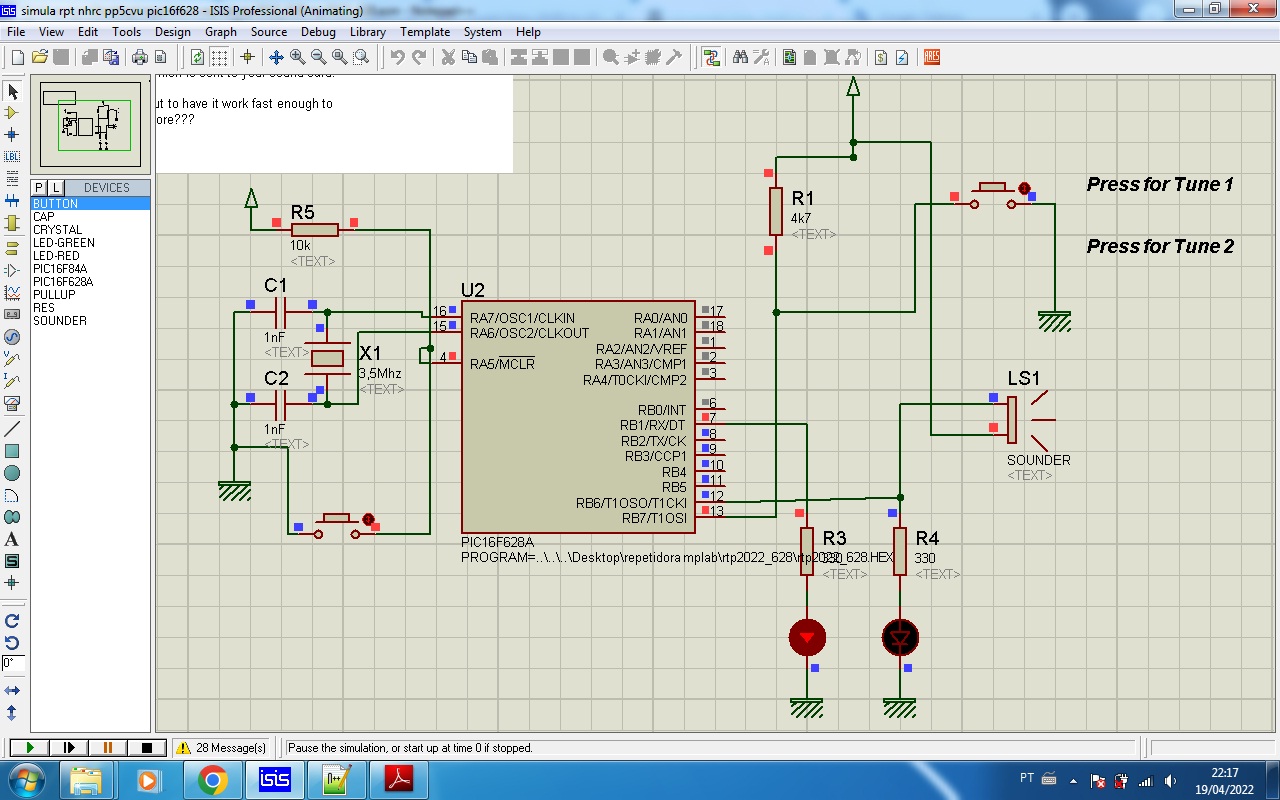Click the Tune 1 push button actuator
Viewport: 1280px width, 800px height.
(x=992, y=186)
